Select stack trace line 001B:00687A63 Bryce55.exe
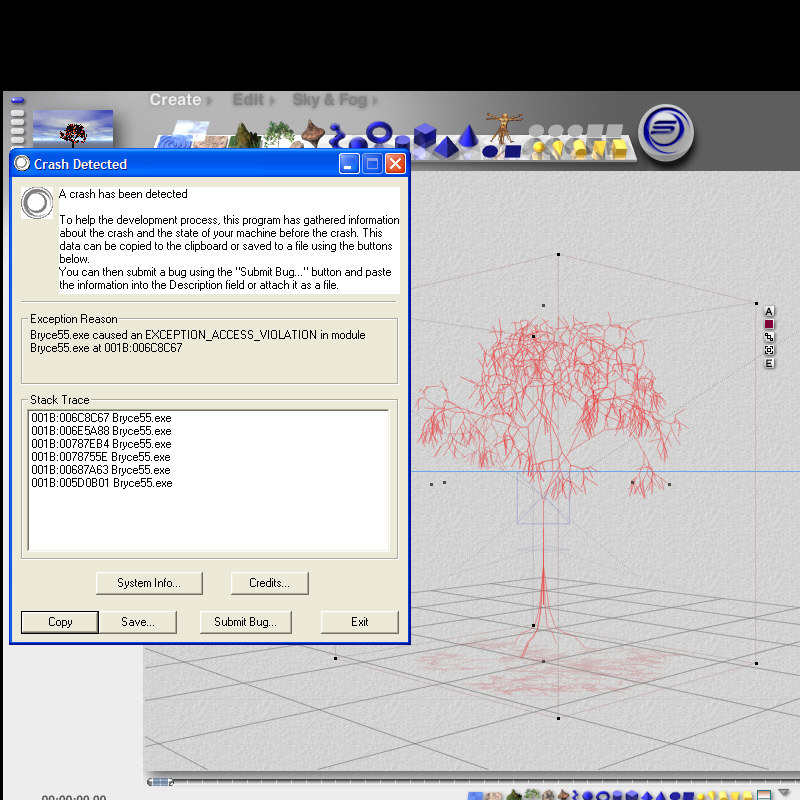This screenshot has height=800, width=800. click(x=101, y=470)
